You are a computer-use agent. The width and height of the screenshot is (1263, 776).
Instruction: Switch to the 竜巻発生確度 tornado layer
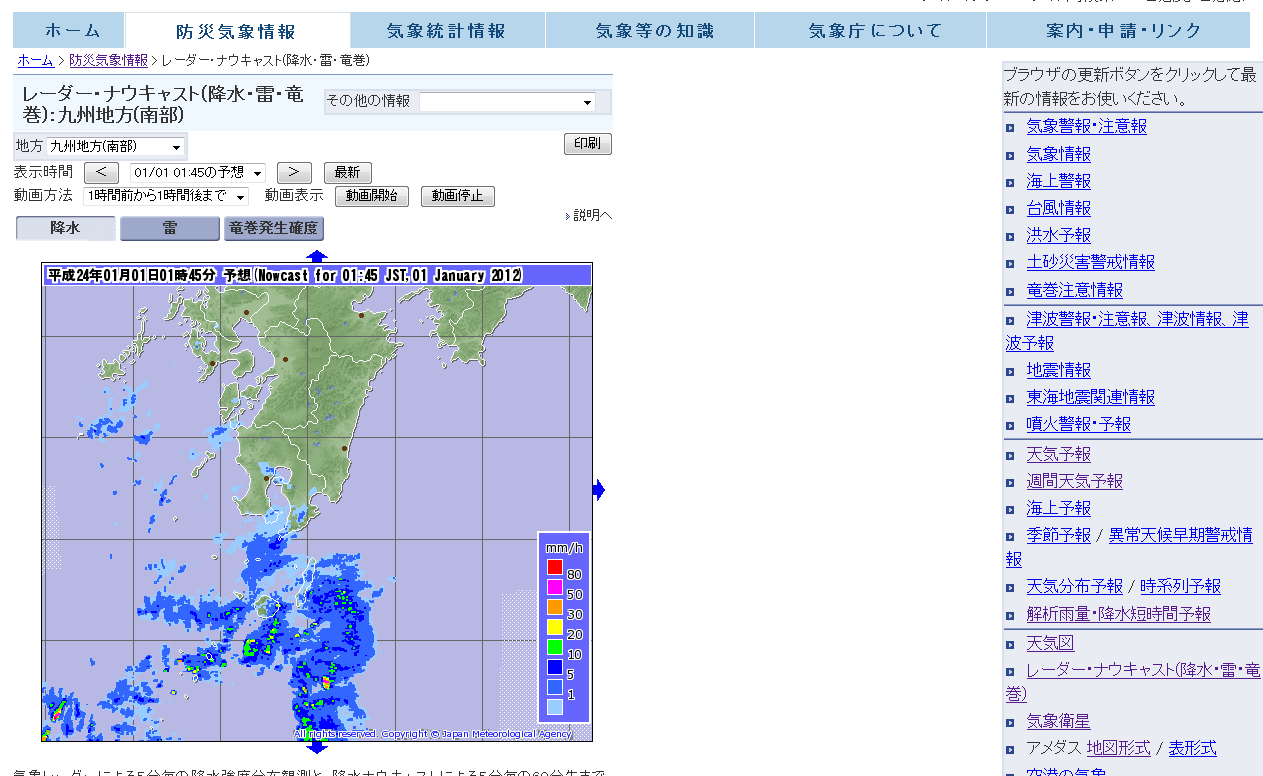coord(274,228)
